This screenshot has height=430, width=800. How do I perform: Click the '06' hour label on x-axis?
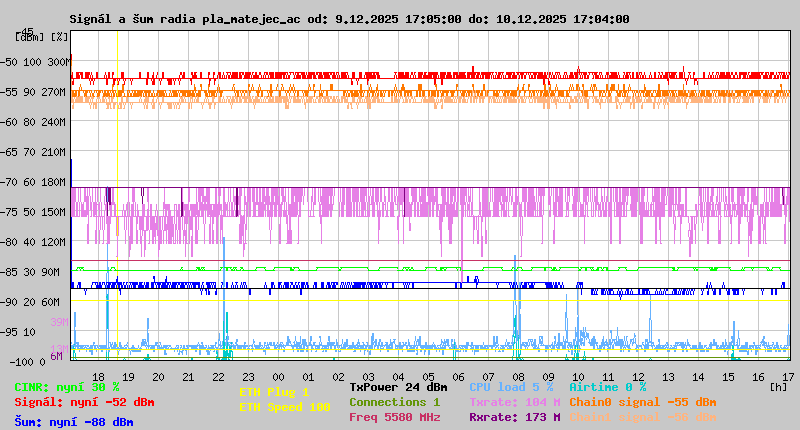click(459, 377)
